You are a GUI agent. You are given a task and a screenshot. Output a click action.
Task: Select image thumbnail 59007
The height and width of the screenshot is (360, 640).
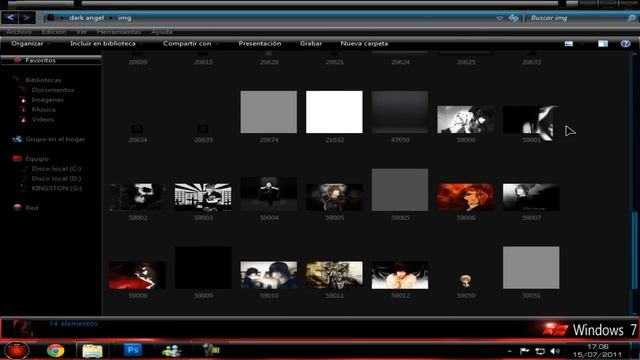pyautogui.click(x=531, y=197)
